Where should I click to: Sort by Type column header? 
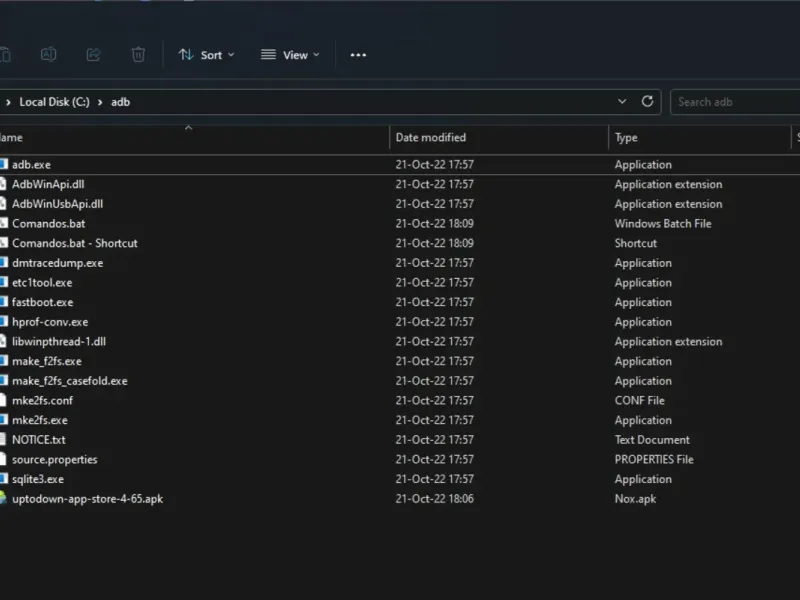626,138
